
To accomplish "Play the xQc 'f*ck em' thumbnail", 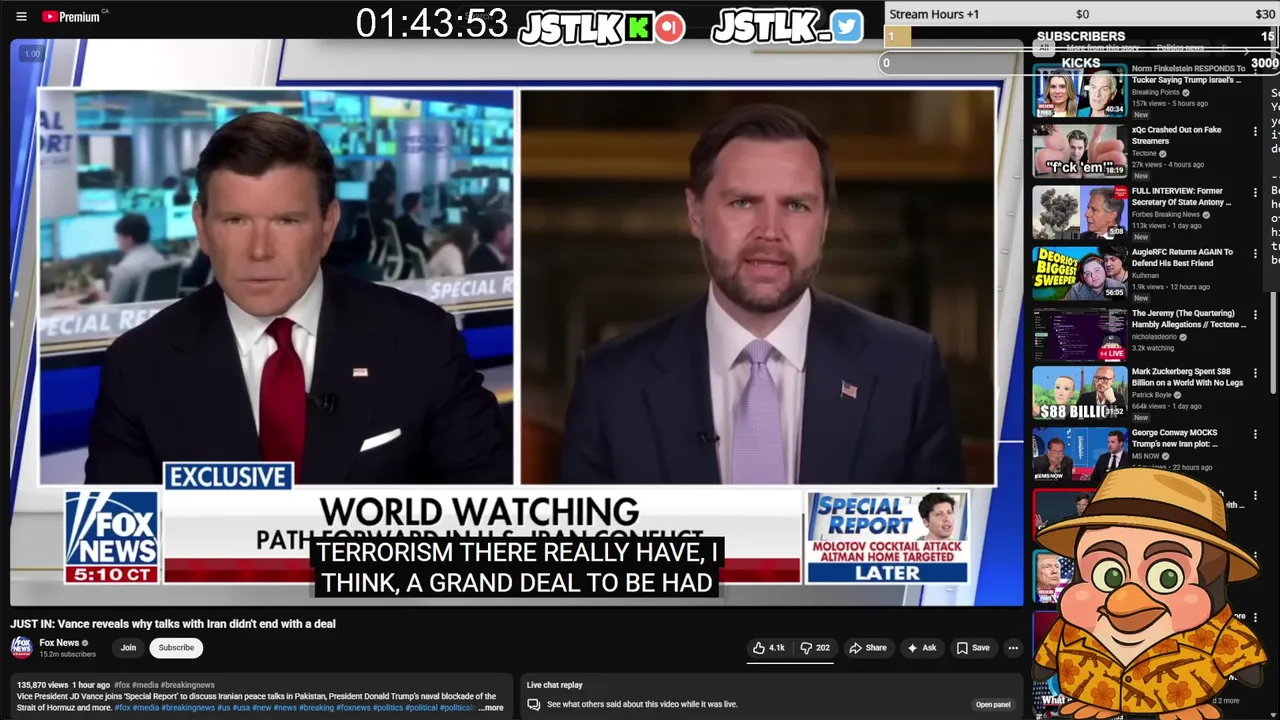I will point(1080,151).
